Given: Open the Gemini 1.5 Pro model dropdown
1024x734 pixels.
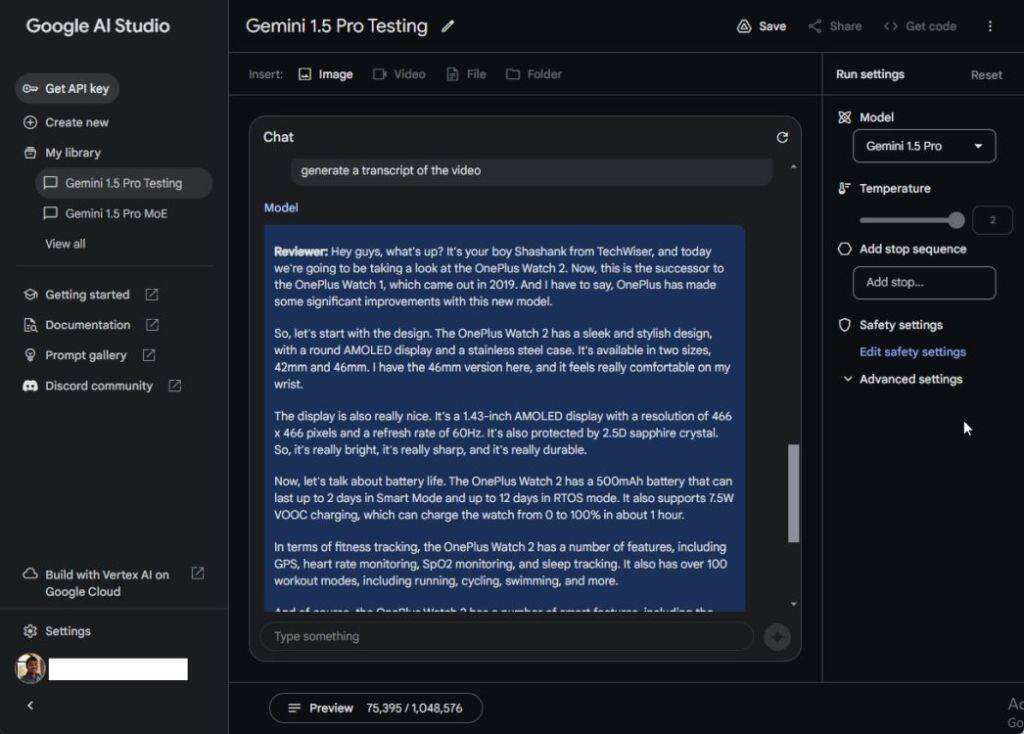Looking at the screenshot, I should 924,146.
